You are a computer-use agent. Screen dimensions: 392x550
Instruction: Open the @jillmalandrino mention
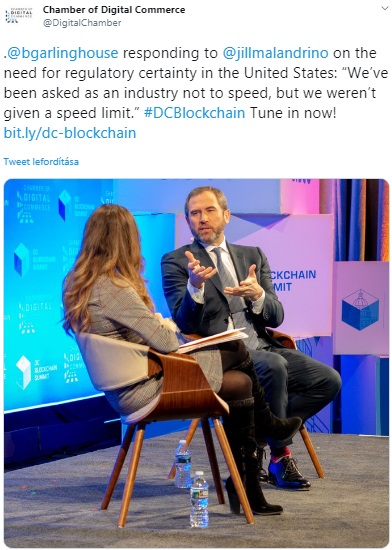pos(275,53)
